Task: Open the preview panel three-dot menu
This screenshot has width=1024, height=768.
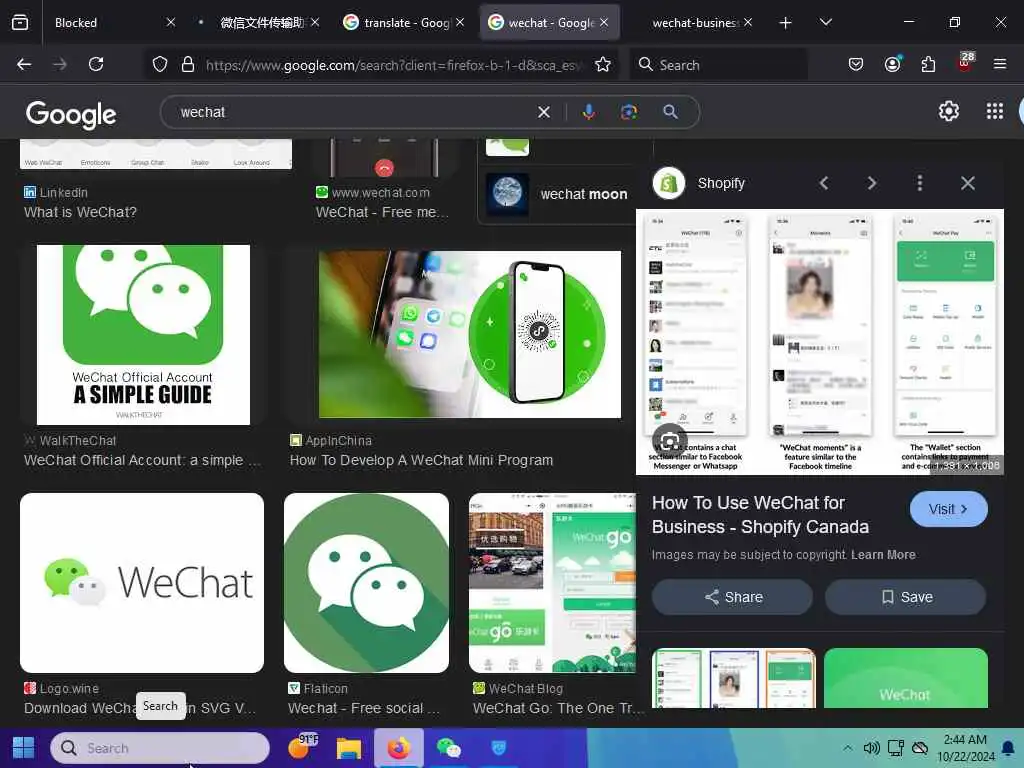Action: point(920,184)
